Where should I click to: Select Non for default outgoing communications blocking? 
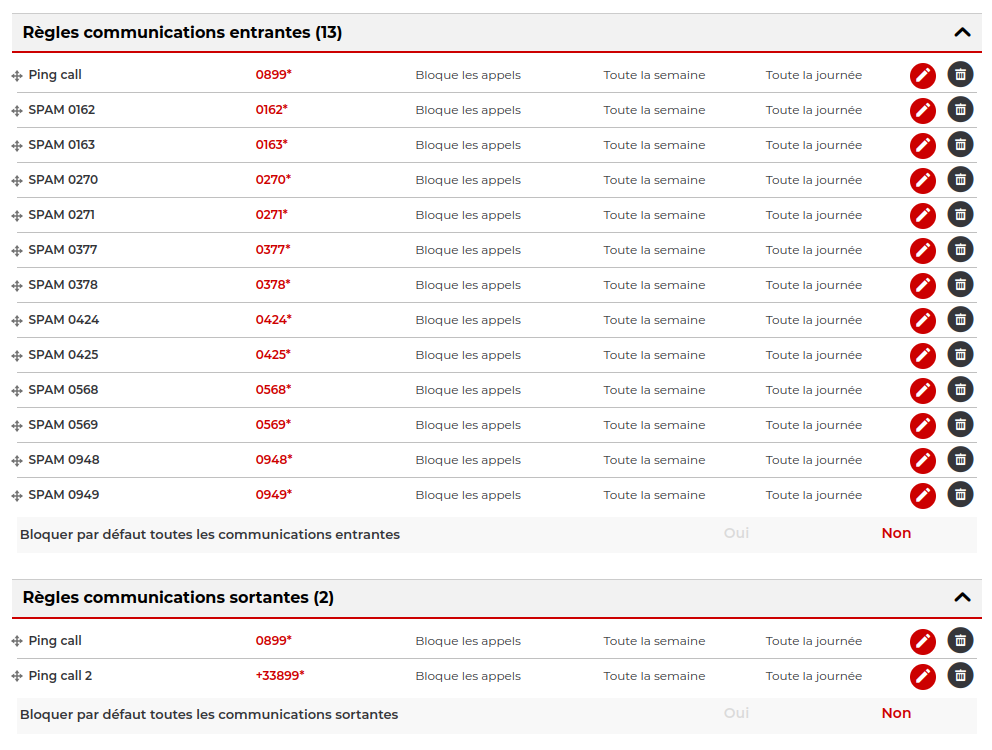pos(896,714)
